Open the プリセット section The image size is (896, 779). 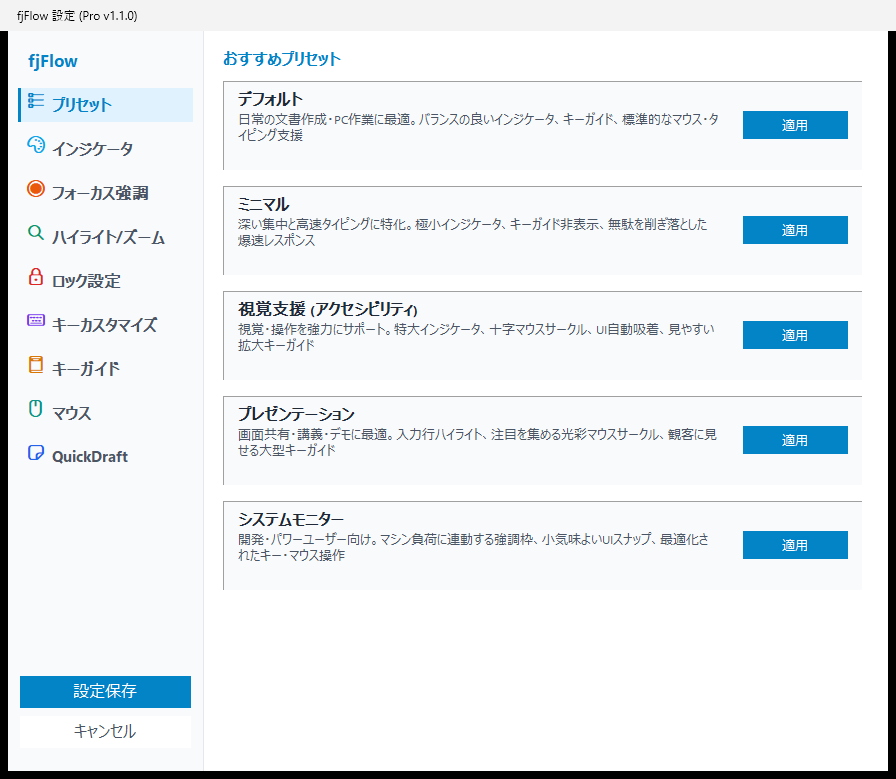click(x=106, y=105)
